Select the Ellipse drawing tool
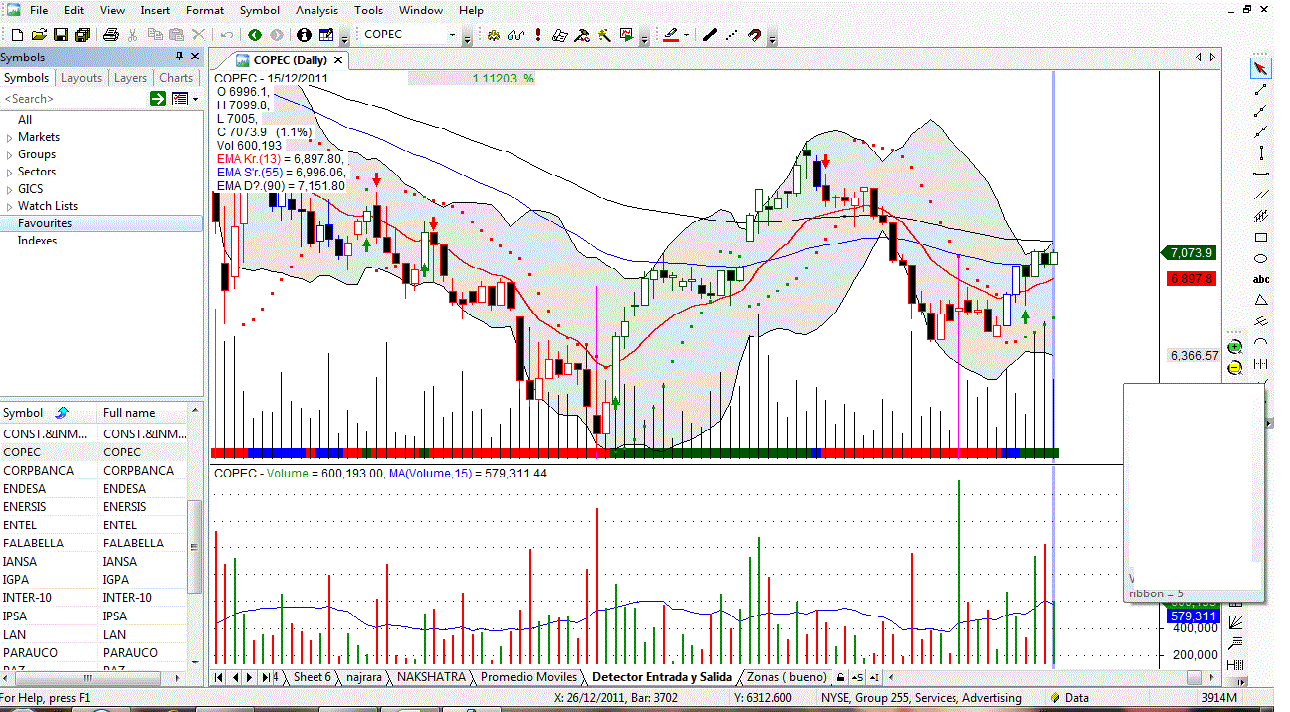Viewport: 1290px width, 712px height. tap(1261, 258)
